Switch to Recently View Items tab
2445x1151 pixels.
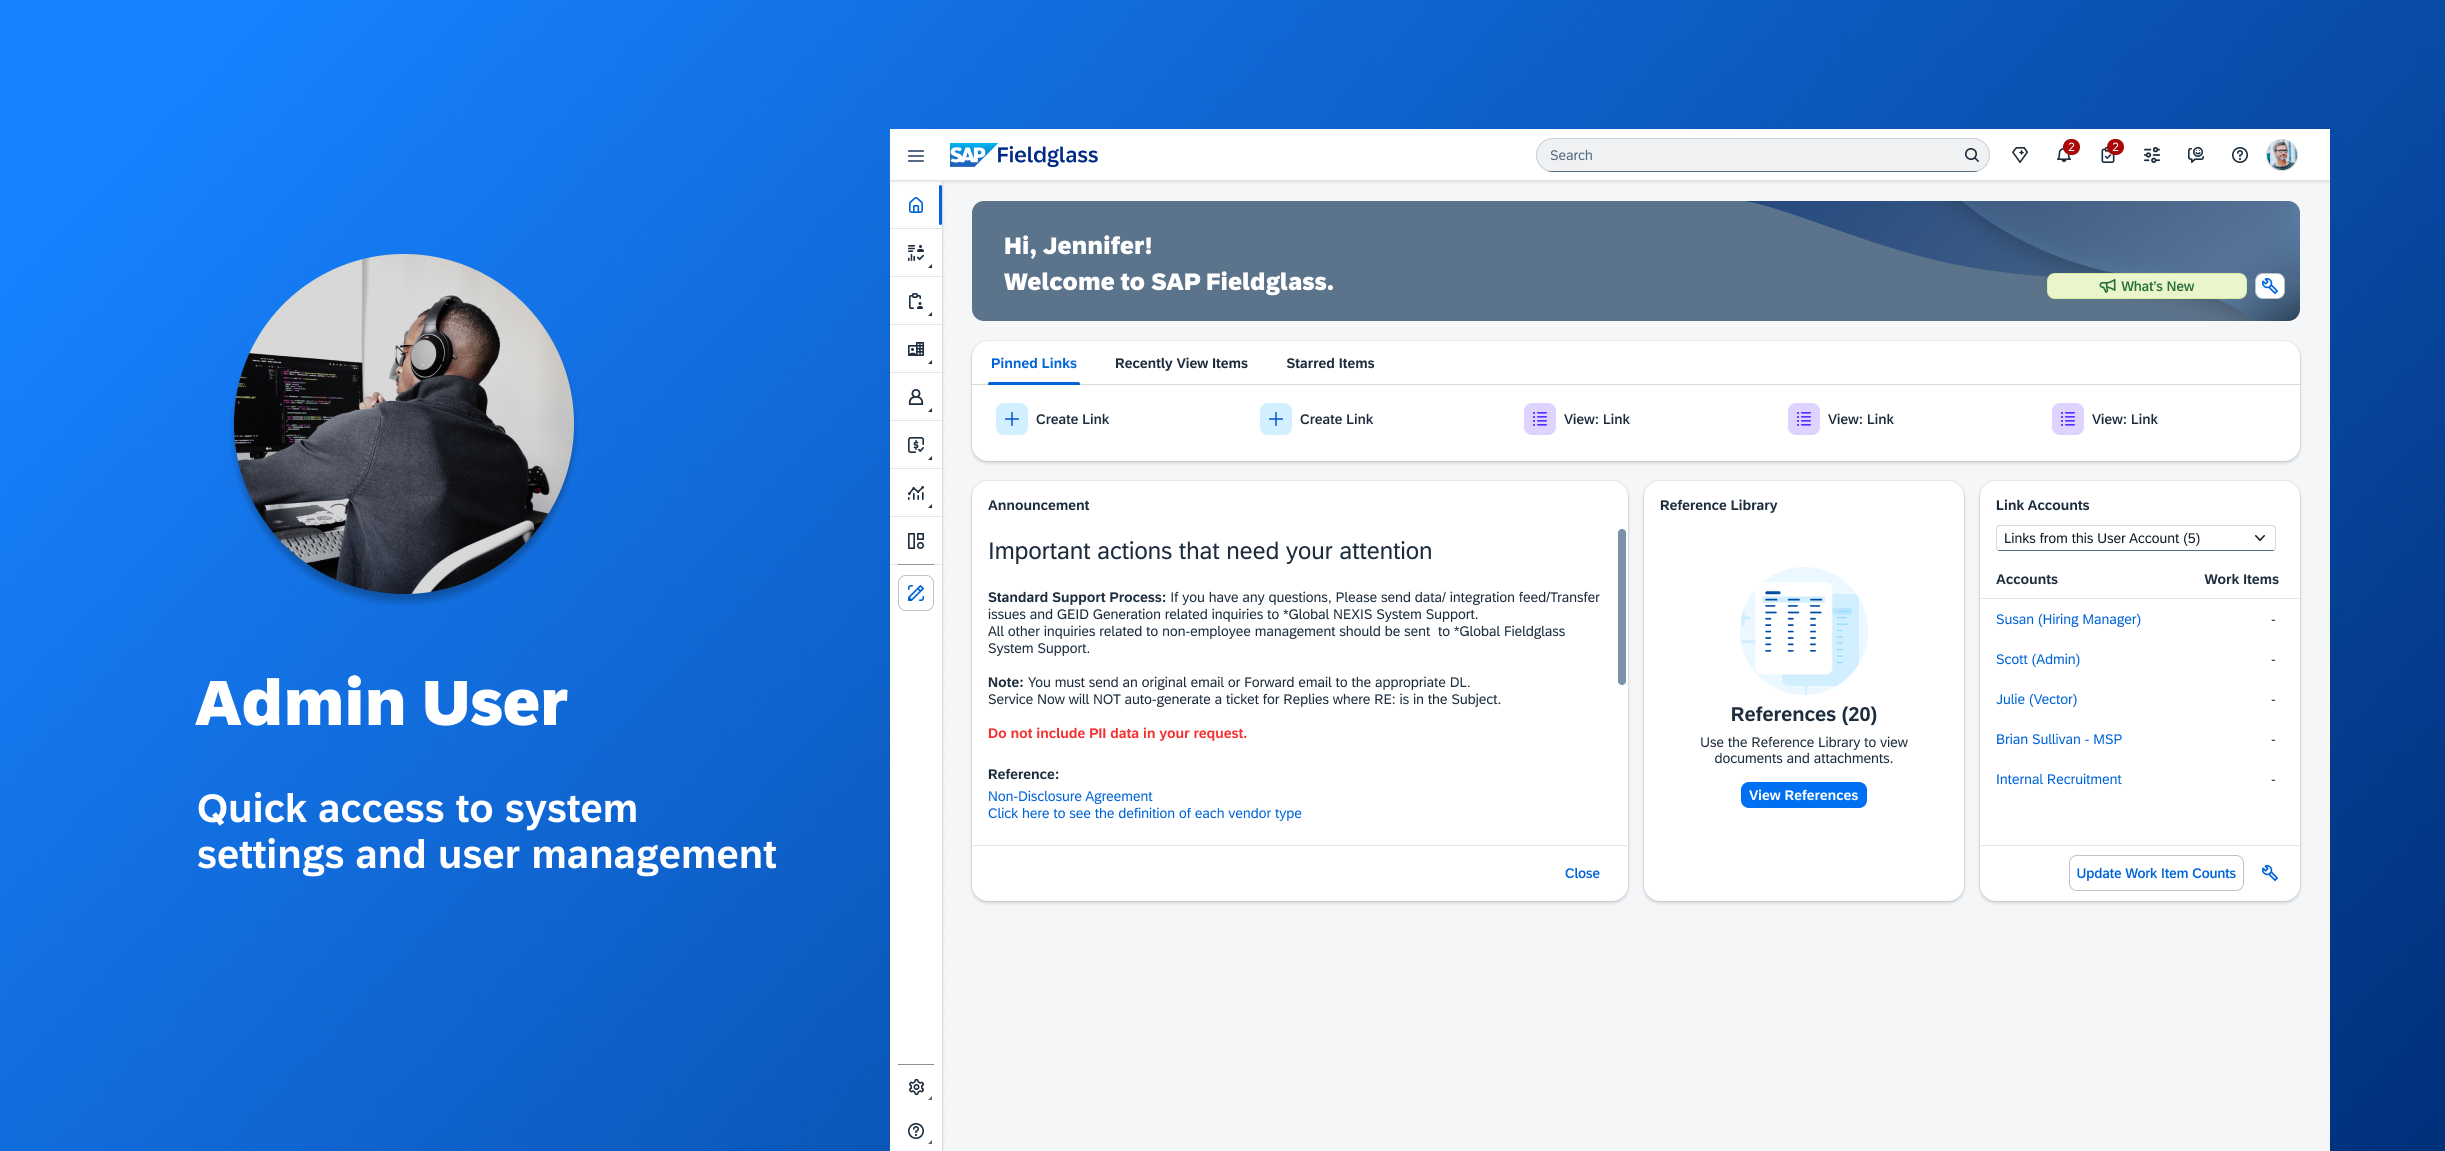click(1181, 363)
